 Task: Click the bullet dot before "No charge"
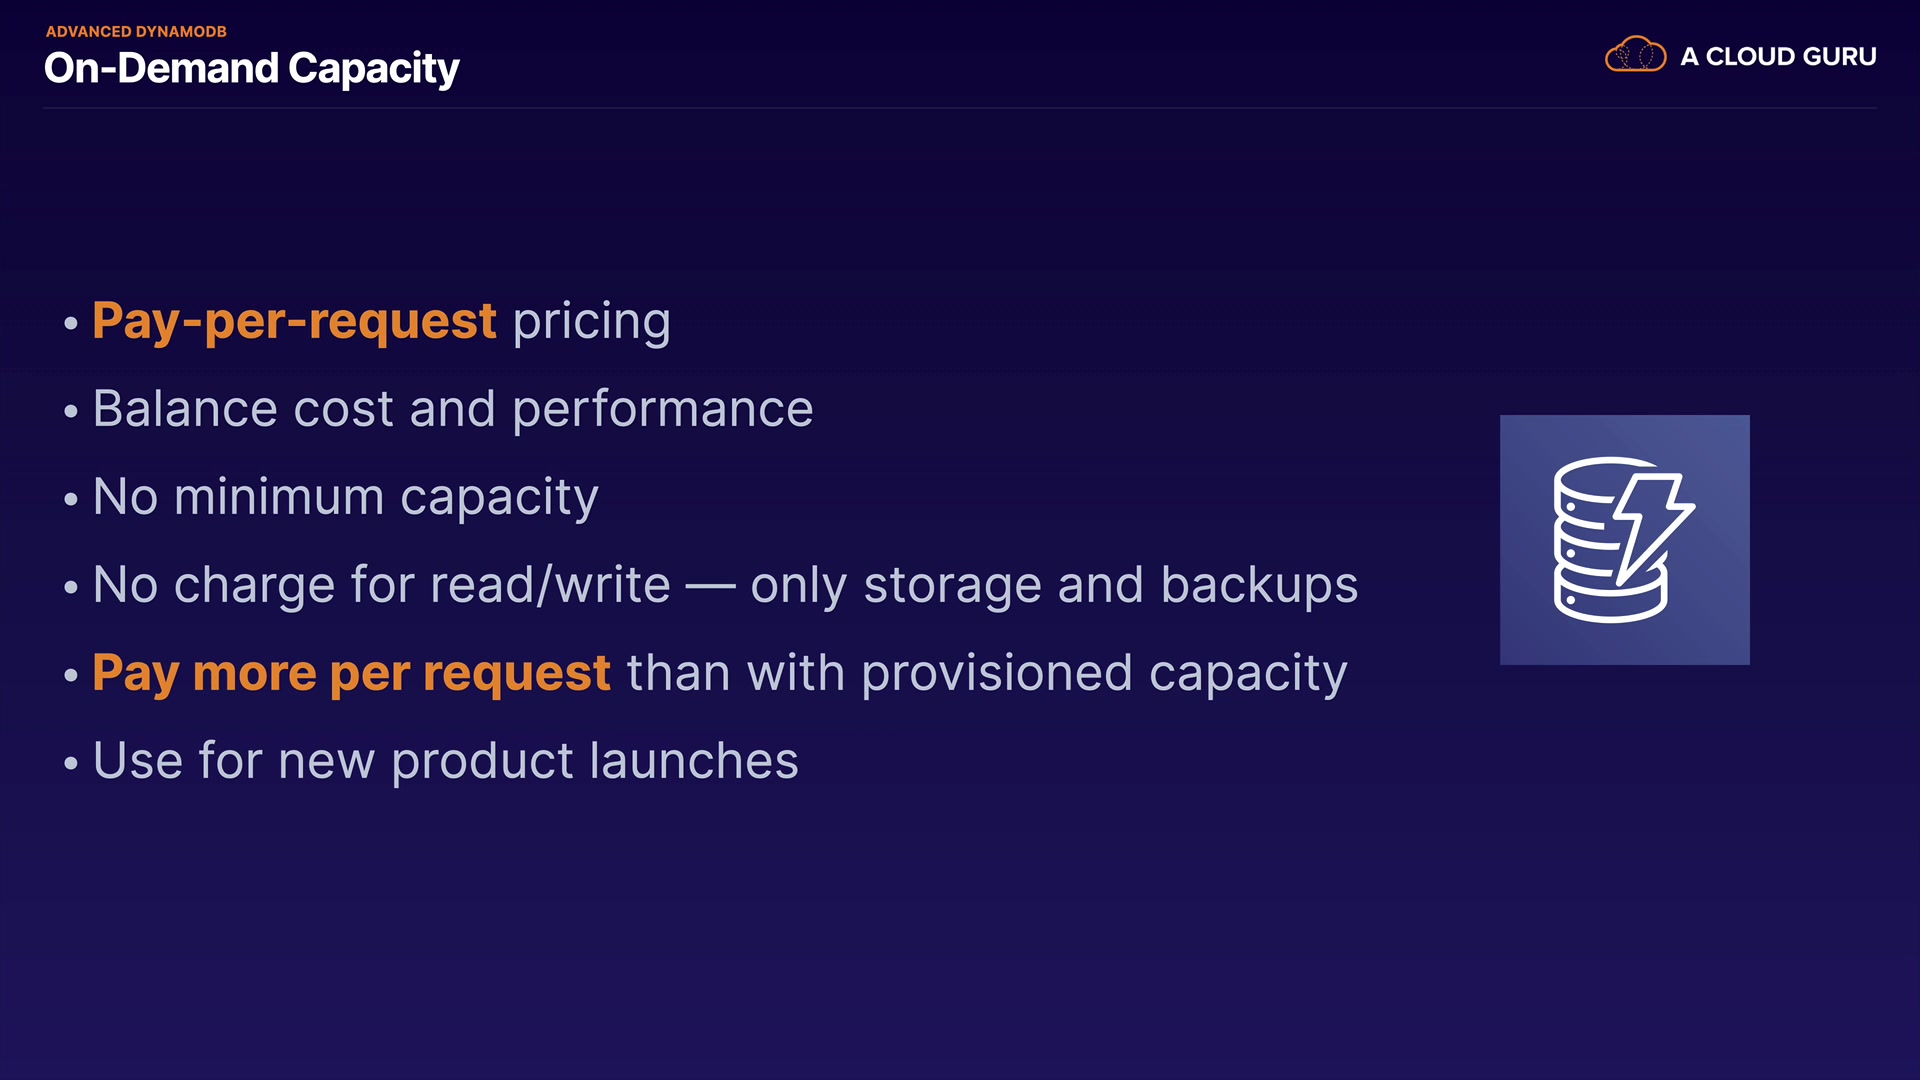pyautogui.click(x=70, y=587)
